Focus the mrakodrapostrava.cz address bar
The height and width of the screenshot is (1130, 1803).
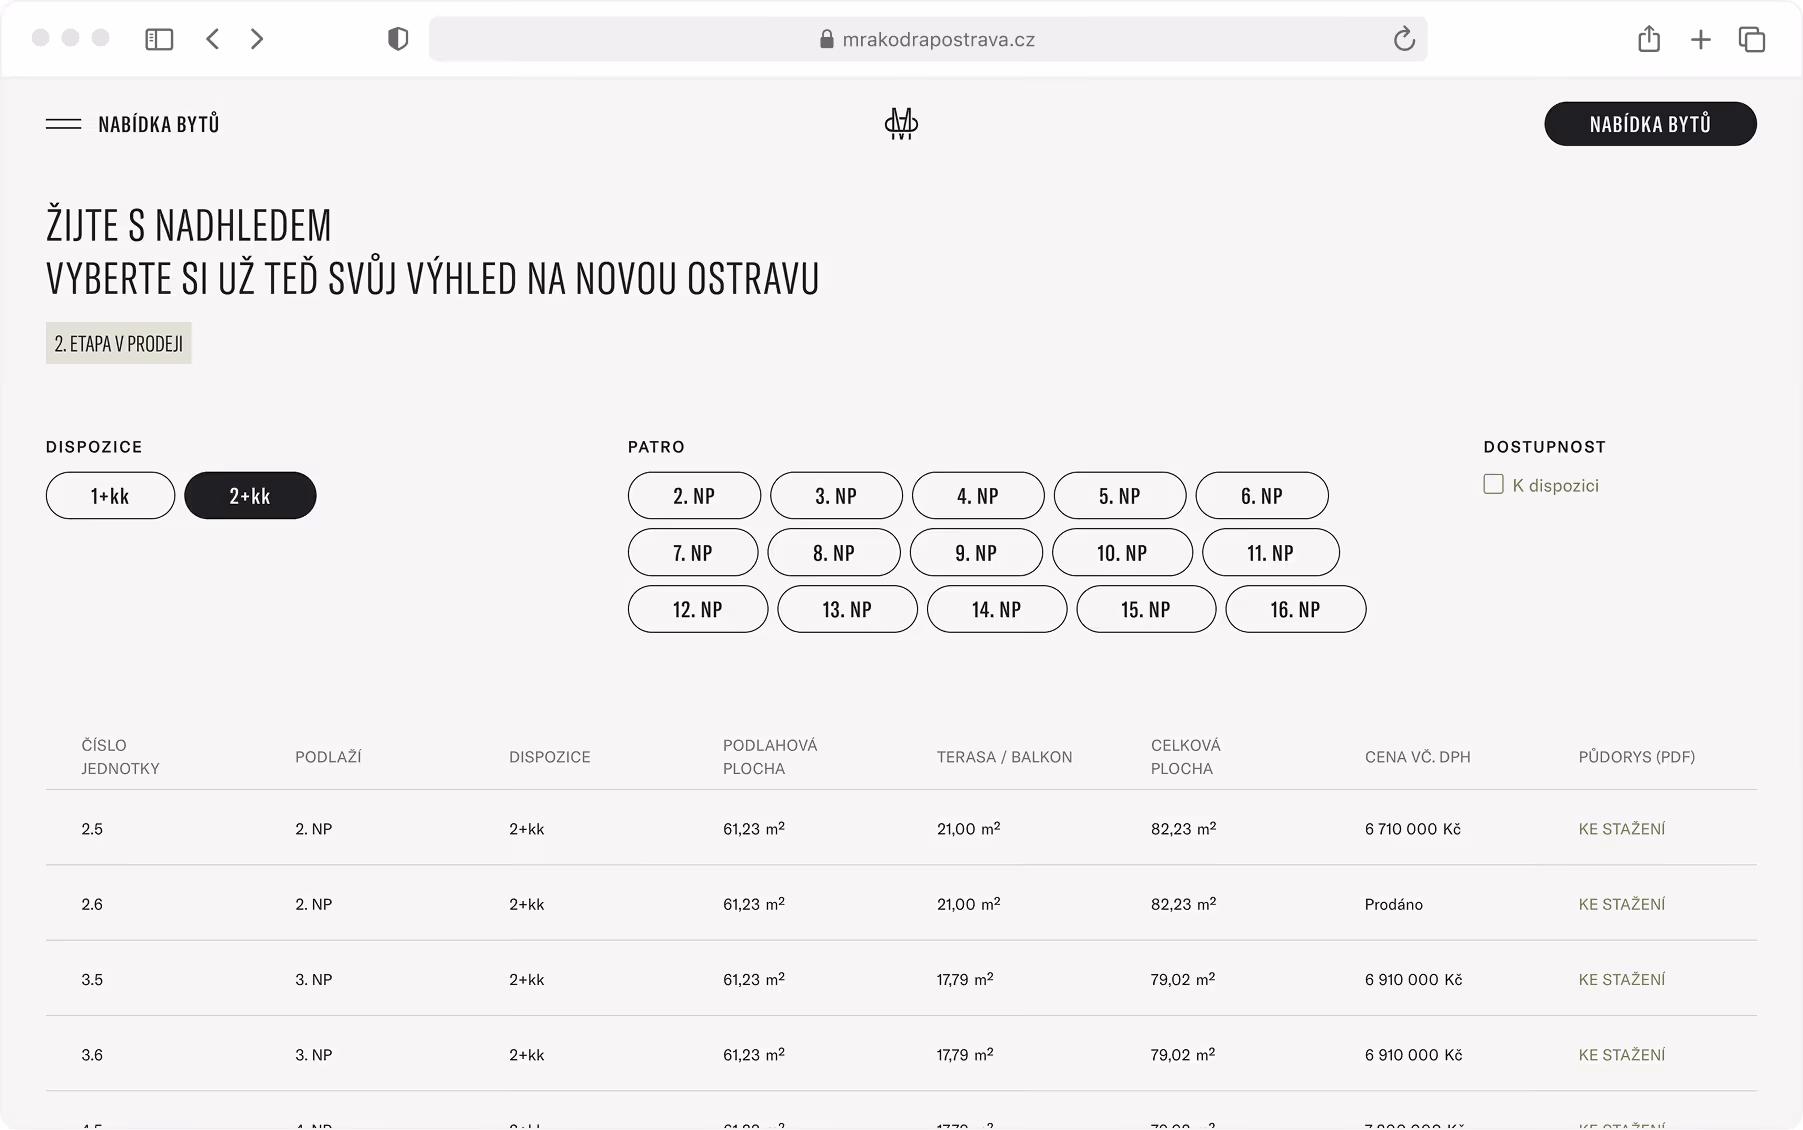click(928, 39)
